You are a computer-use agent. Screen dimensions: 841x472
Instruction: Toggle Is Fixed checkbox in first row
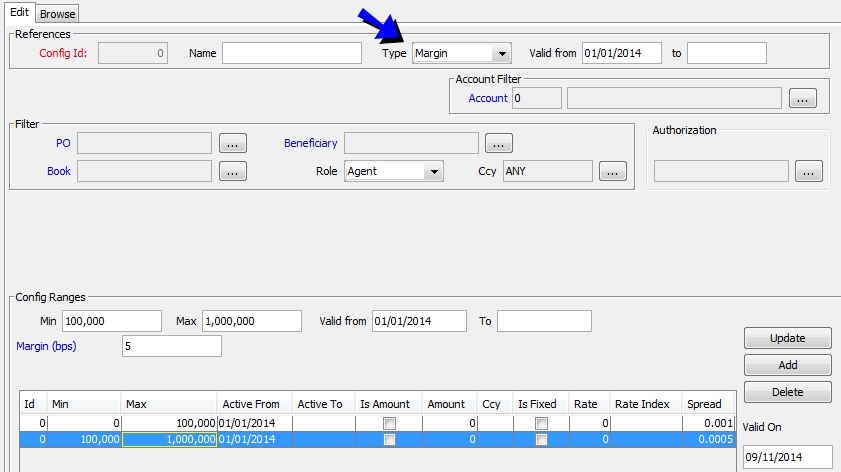coord(541,423)
